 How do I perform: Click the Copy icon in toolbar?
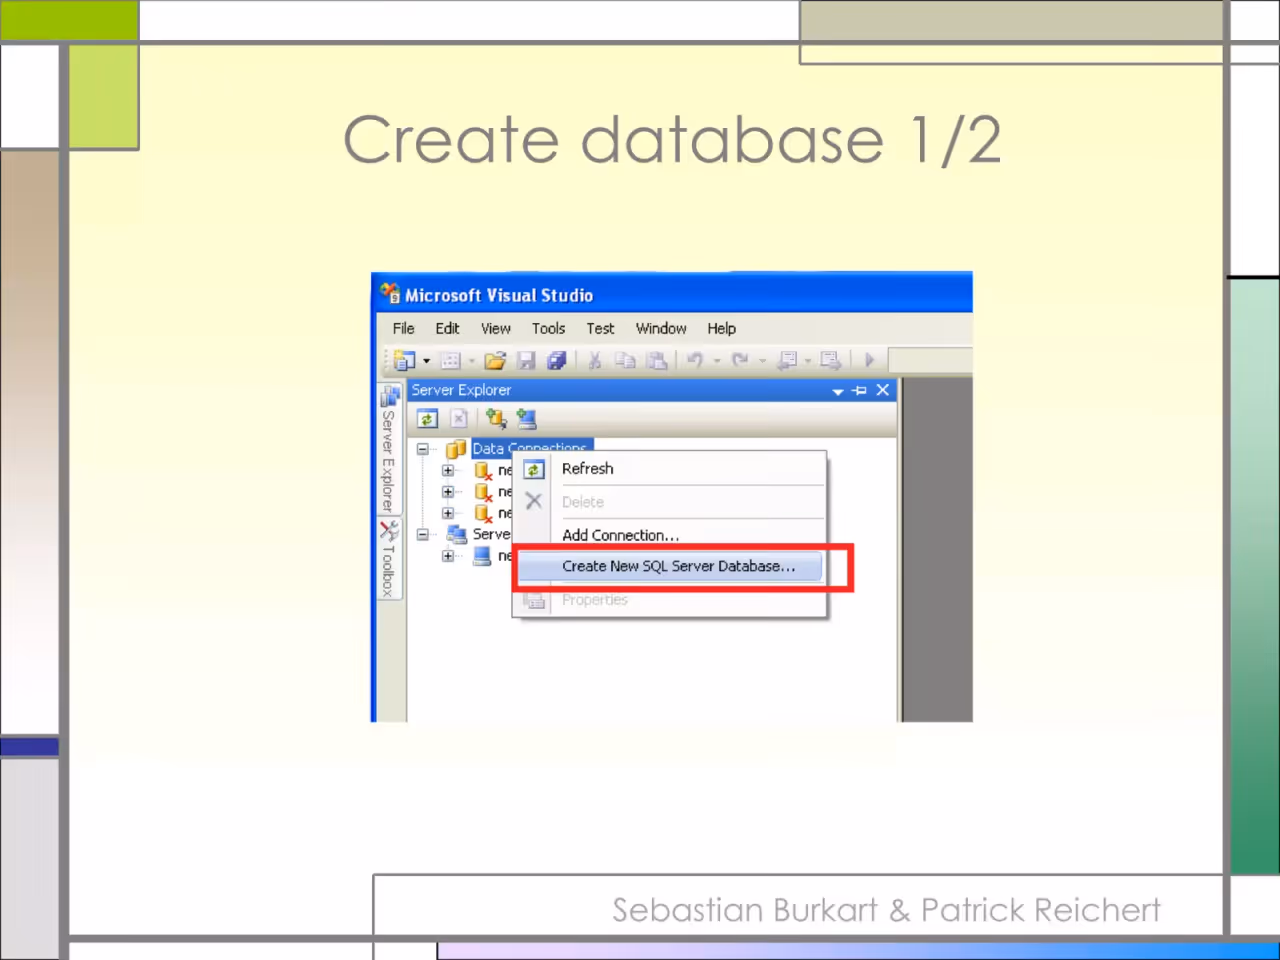click(x=625, y=360)
